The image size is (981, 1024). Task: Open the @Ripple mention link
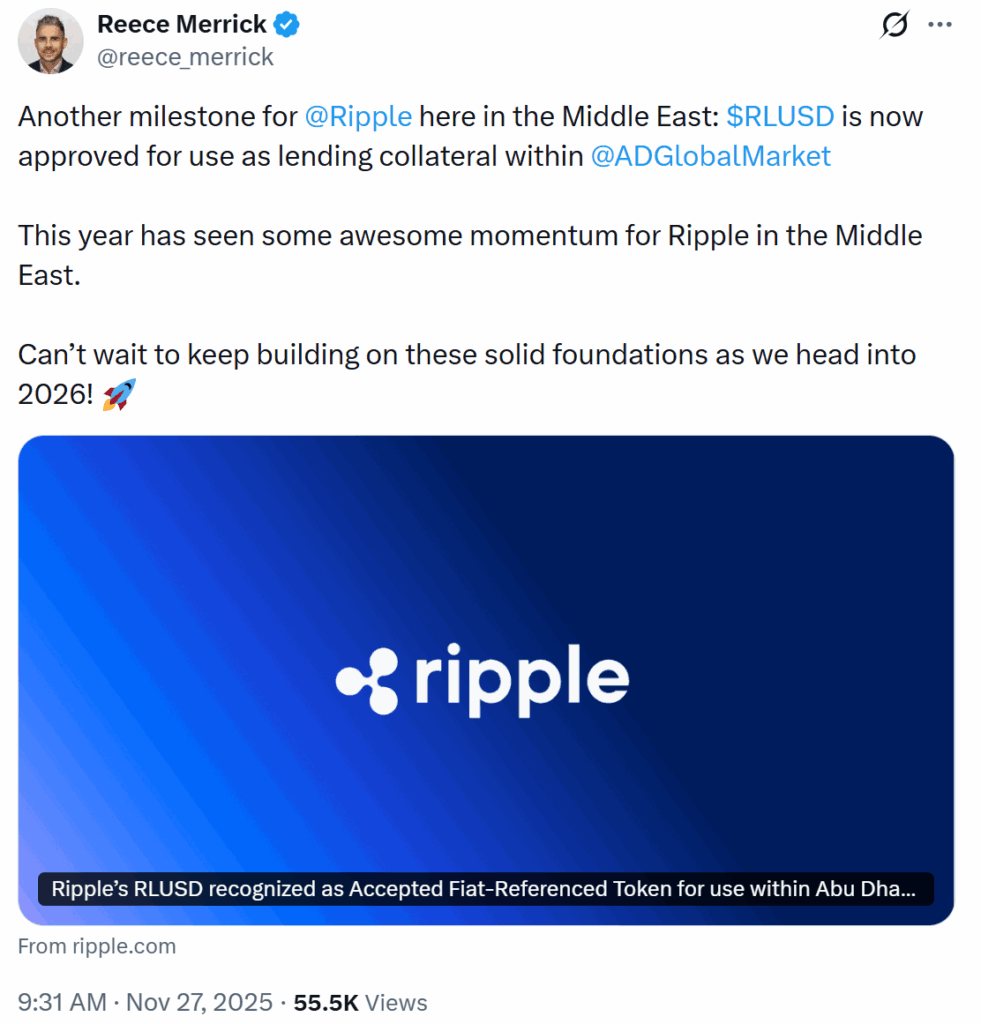coord(359,116)
